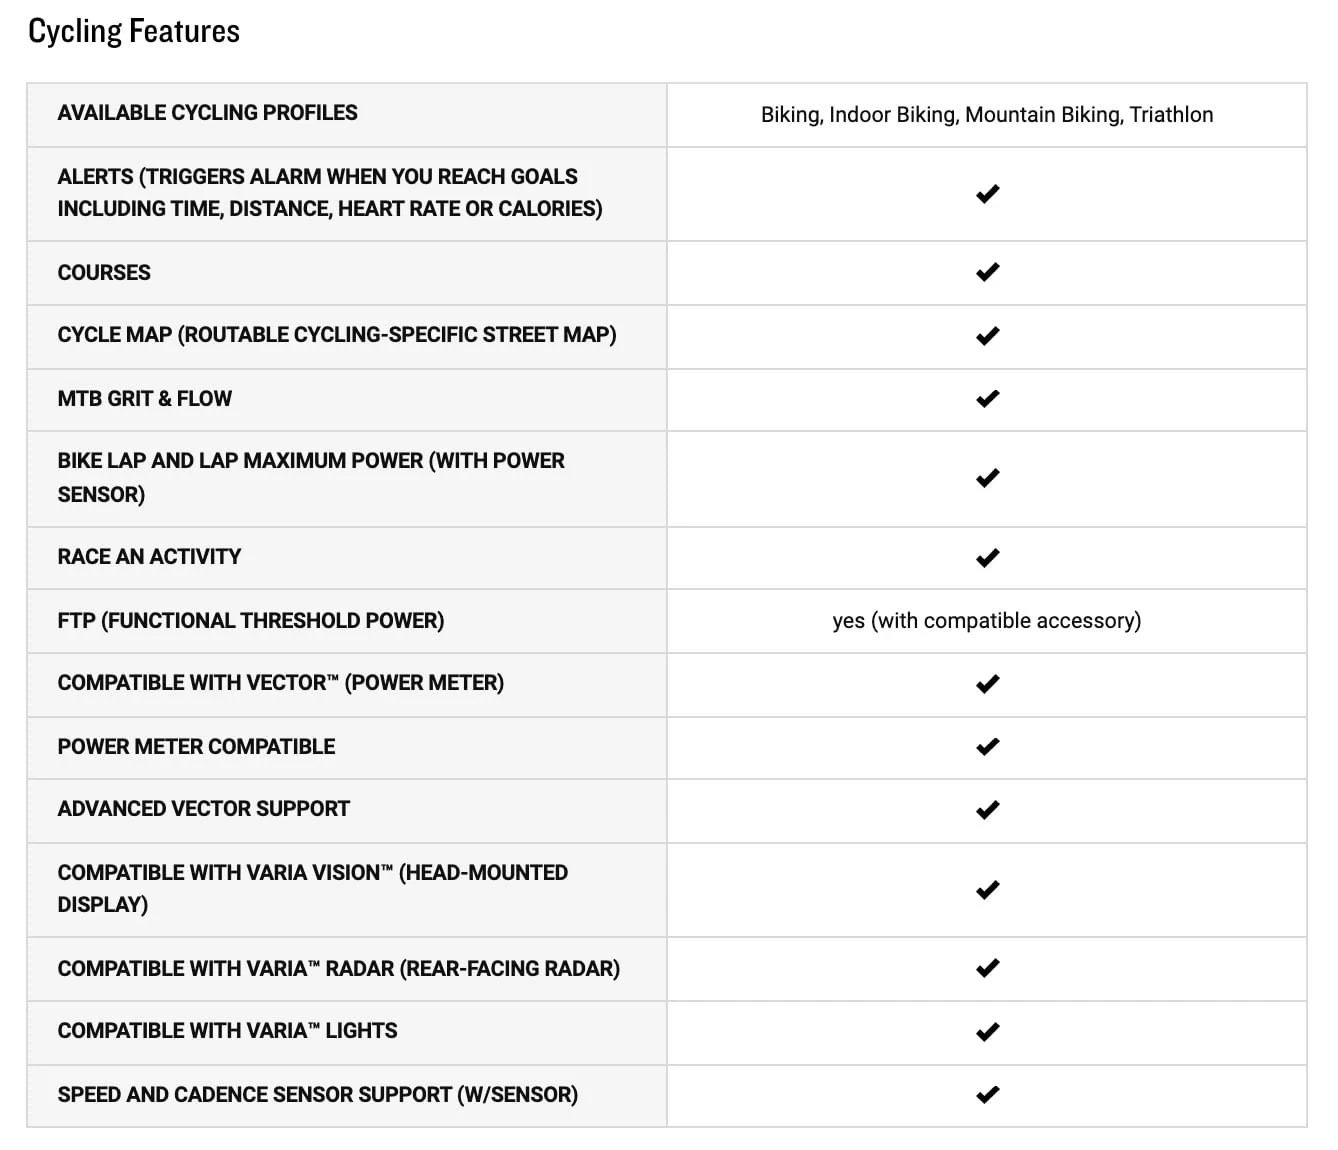Click the Compatible with Vector checkmark

[x=987, y=684]
